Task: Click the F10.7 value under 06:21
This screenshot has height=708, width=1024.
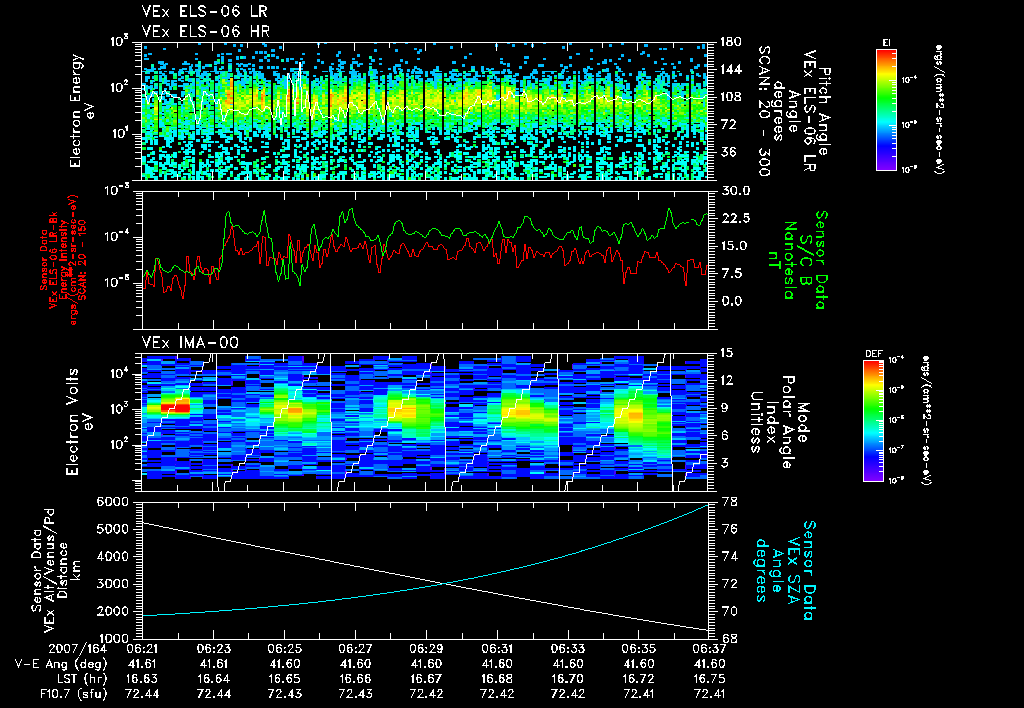Action: [x=142, y=694]
